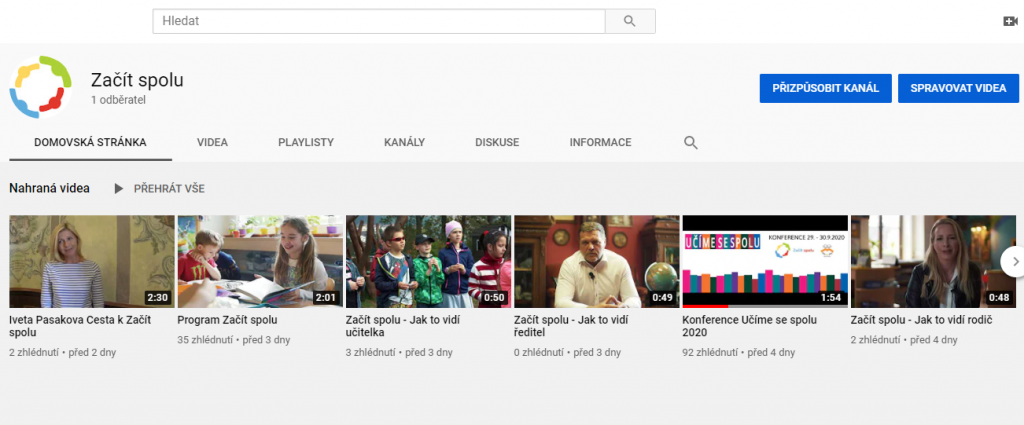Select the Diskuse tab

click(497, 143)
